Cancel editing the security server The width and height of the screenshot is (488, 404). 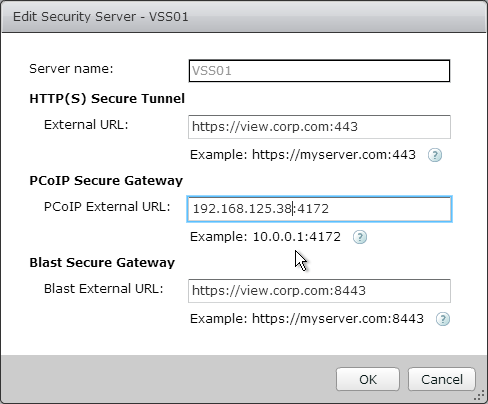442,379
